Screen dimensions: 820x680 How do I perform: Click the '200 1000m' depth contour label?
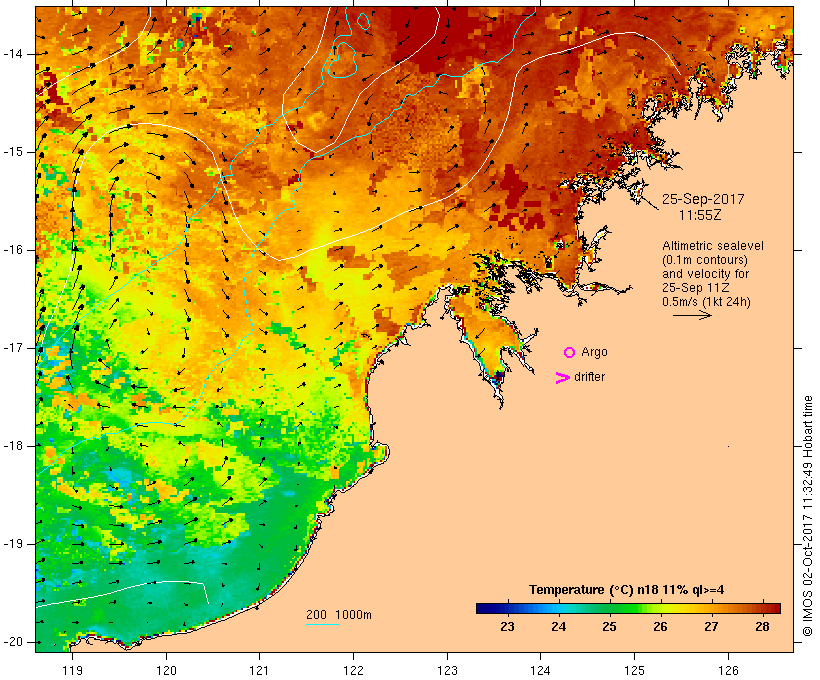click(339, 615)
